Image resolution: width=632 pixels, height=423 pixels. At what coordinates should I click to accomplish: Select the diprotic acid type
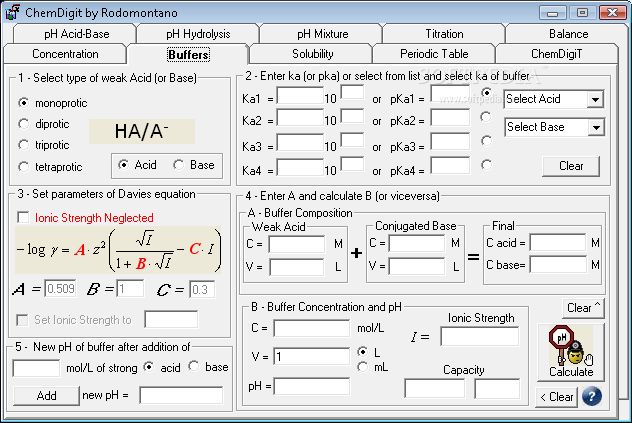(24, 124)
